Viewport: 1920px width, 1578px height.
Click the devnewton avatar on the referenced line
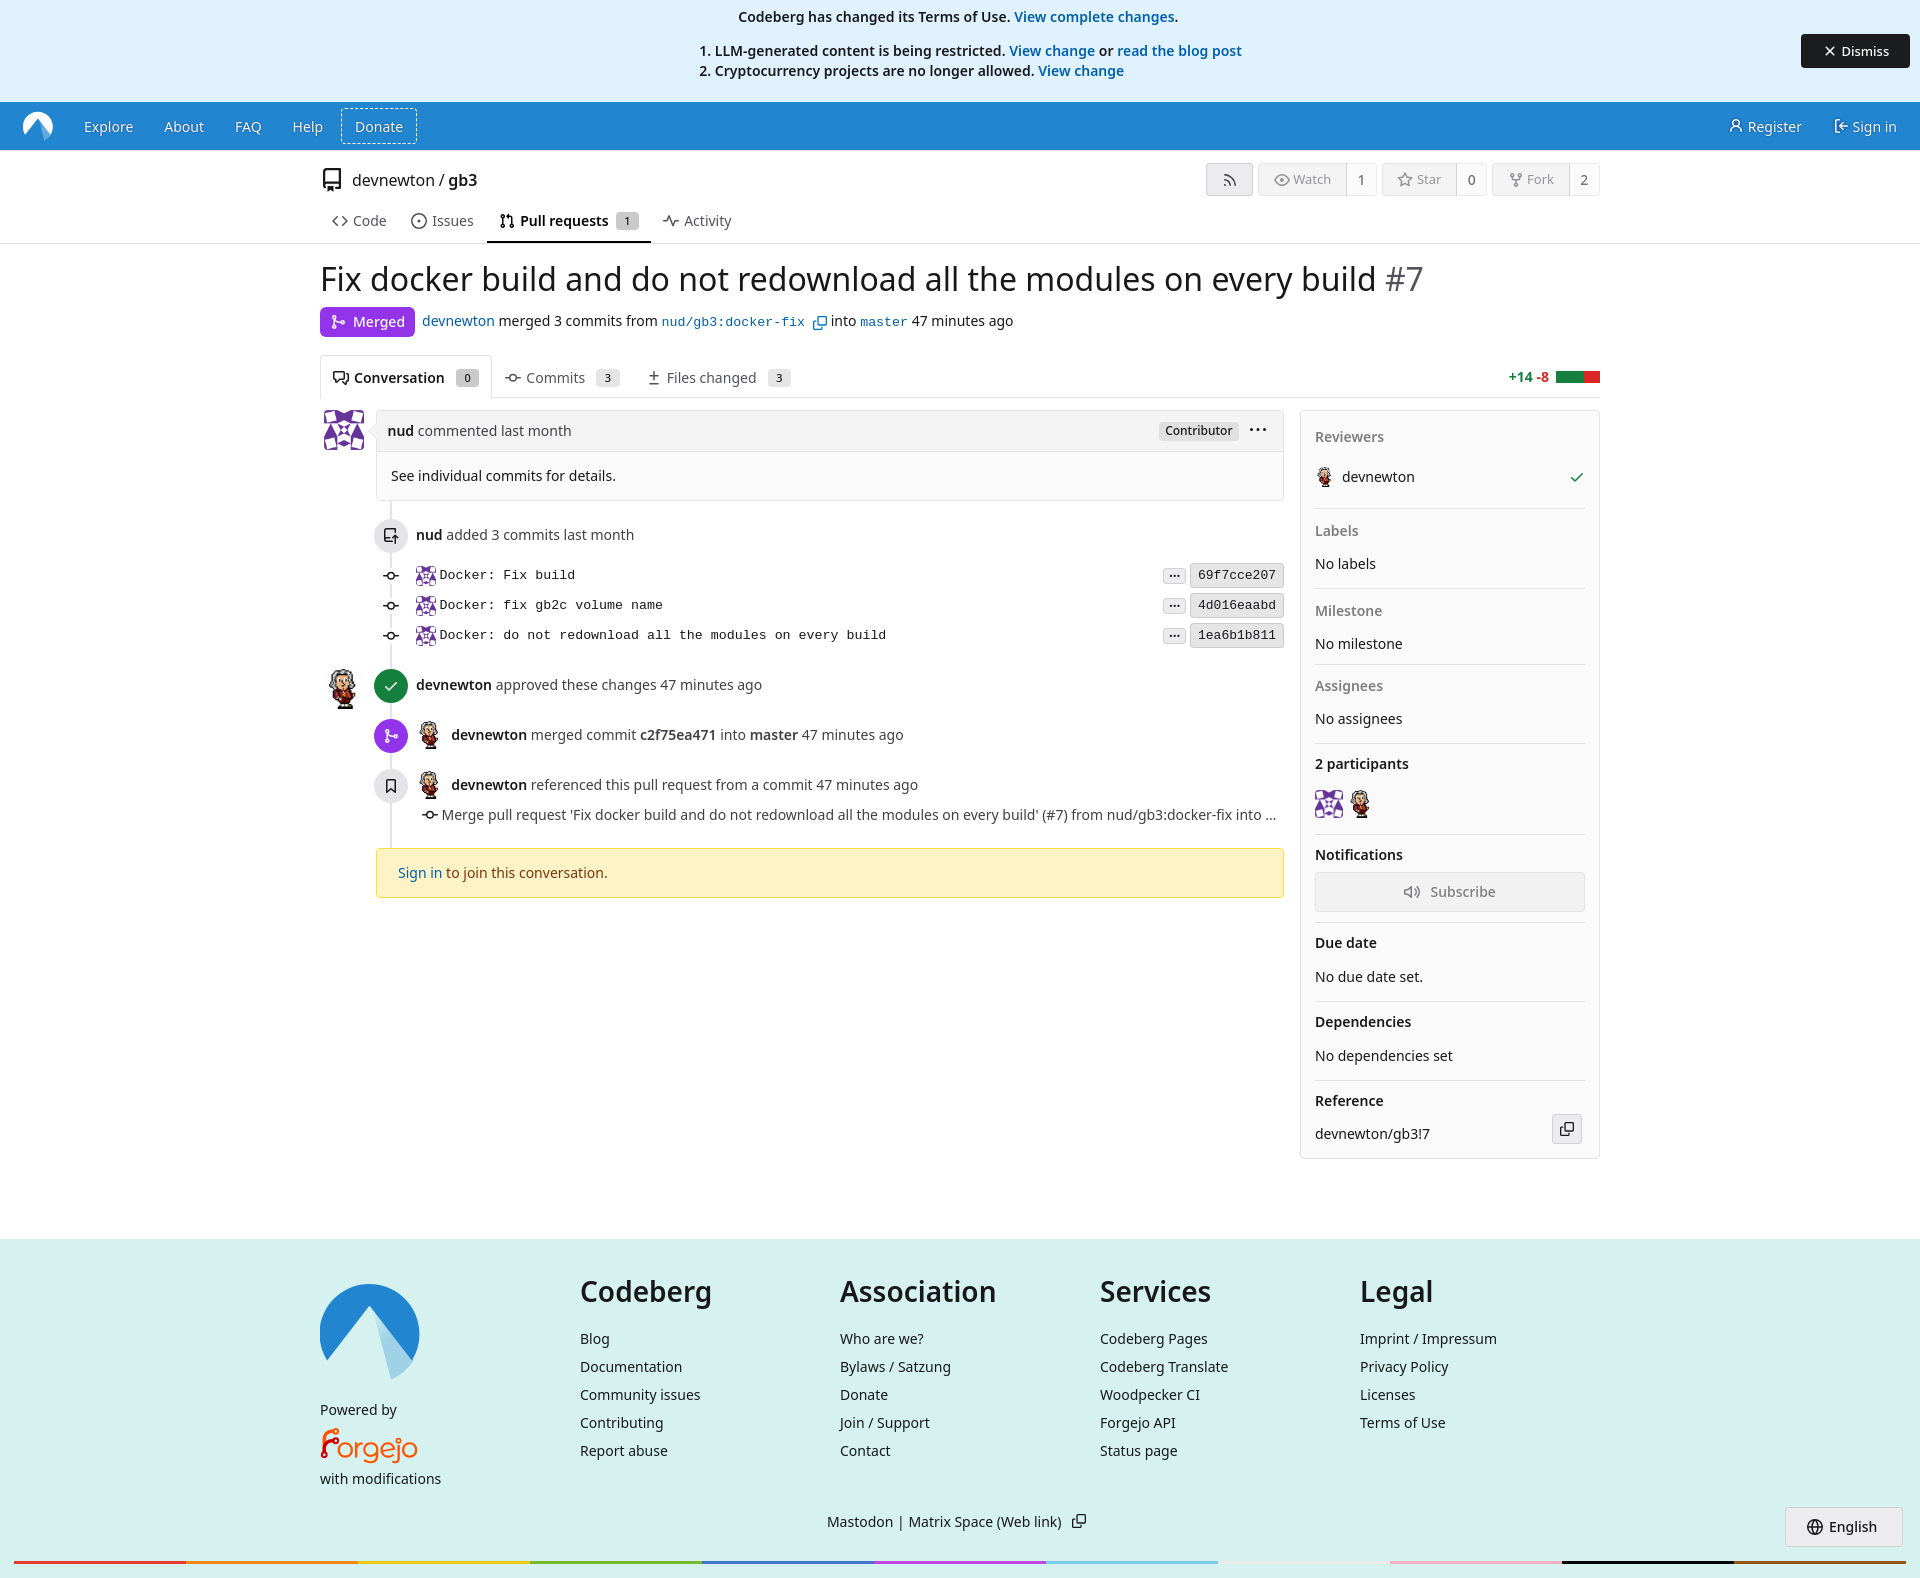click(430, 785)
